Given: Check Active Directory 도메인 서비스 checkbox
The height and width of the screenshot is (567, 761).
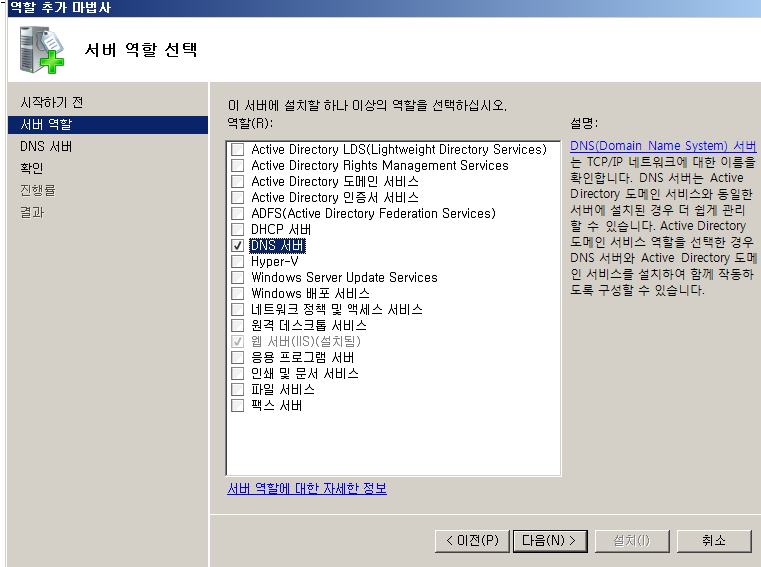Looking at the screenshot, I should (x=237, y=181).
